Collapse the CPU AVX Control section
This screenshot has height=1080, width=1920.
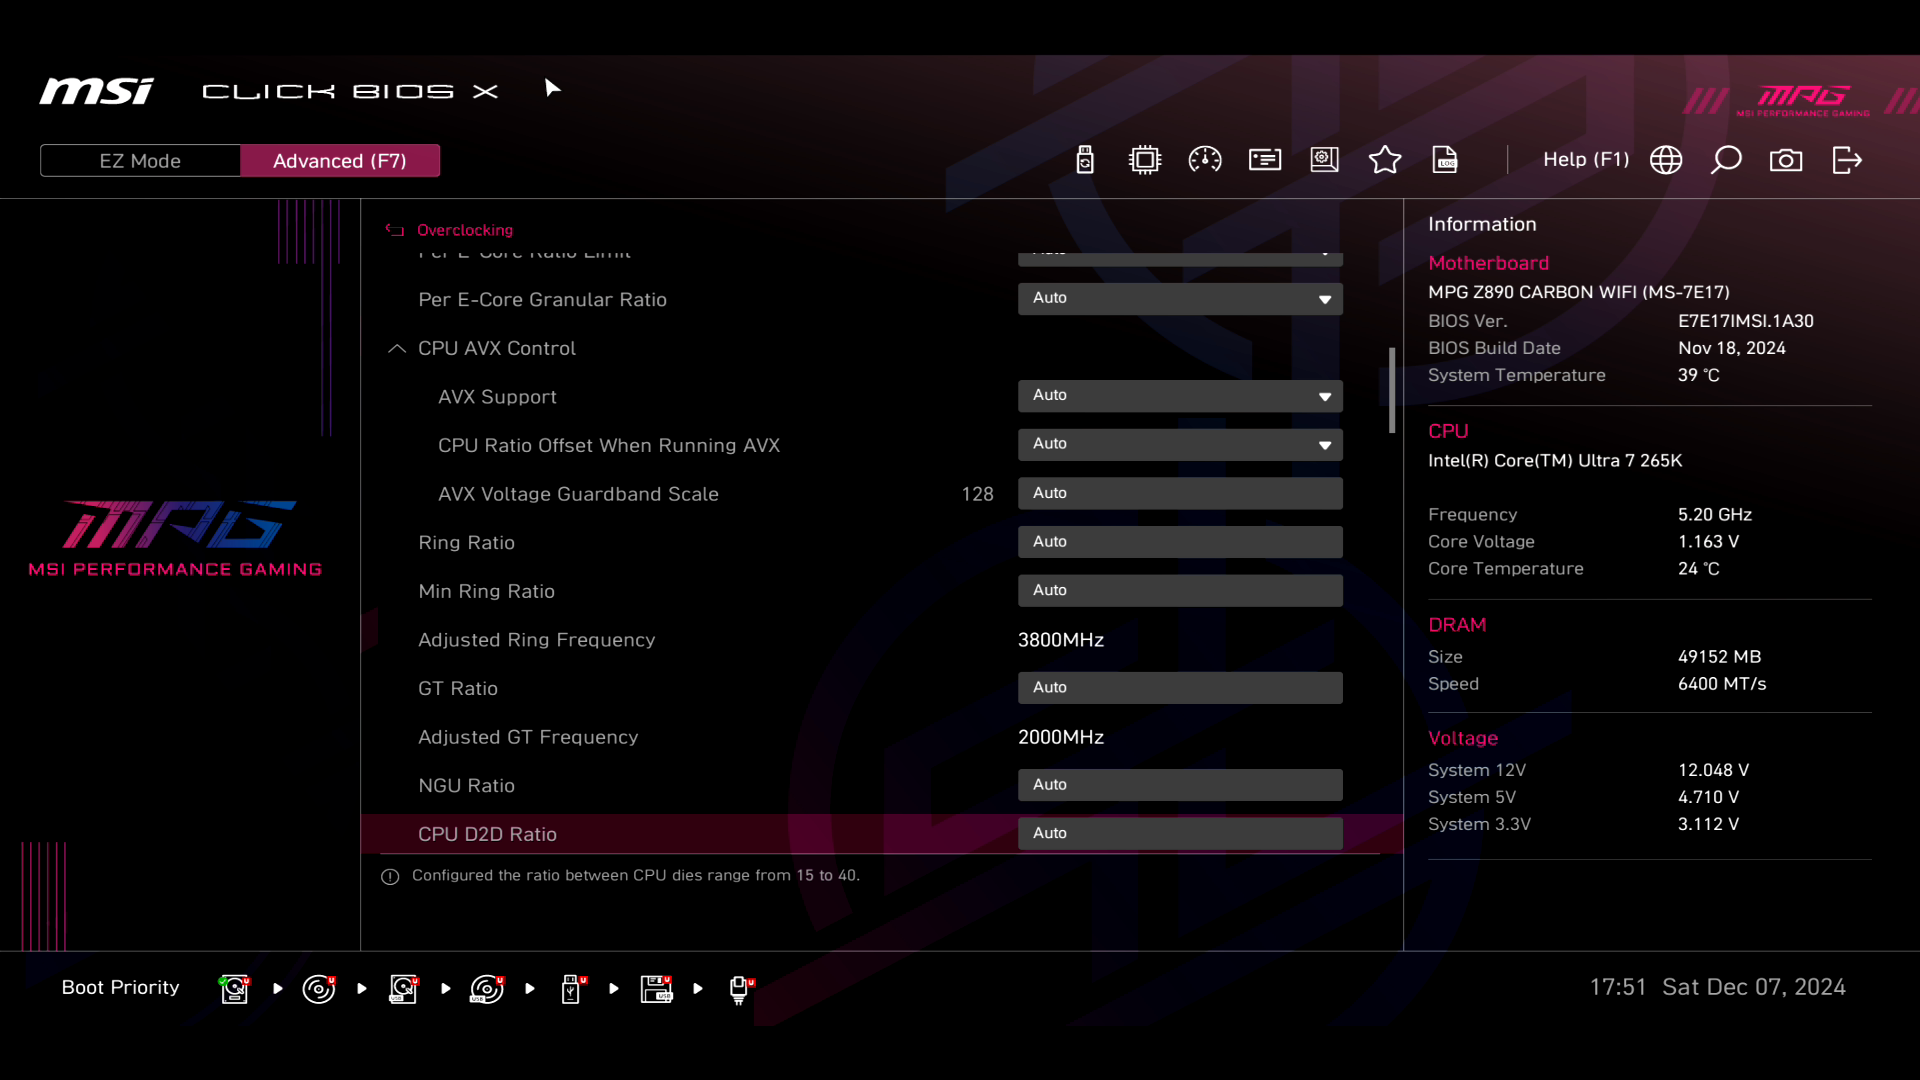pos(397,348)
